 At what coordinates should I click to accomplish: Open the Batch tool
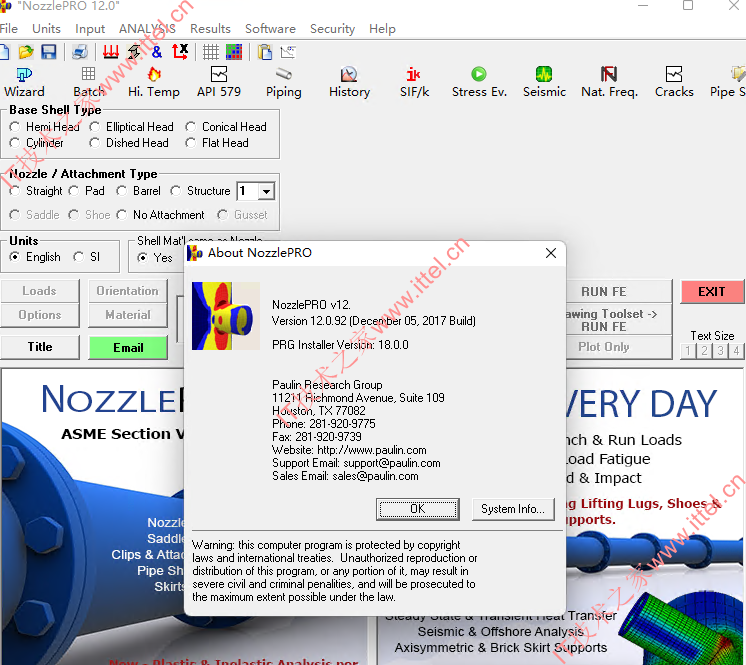point(88,82)
